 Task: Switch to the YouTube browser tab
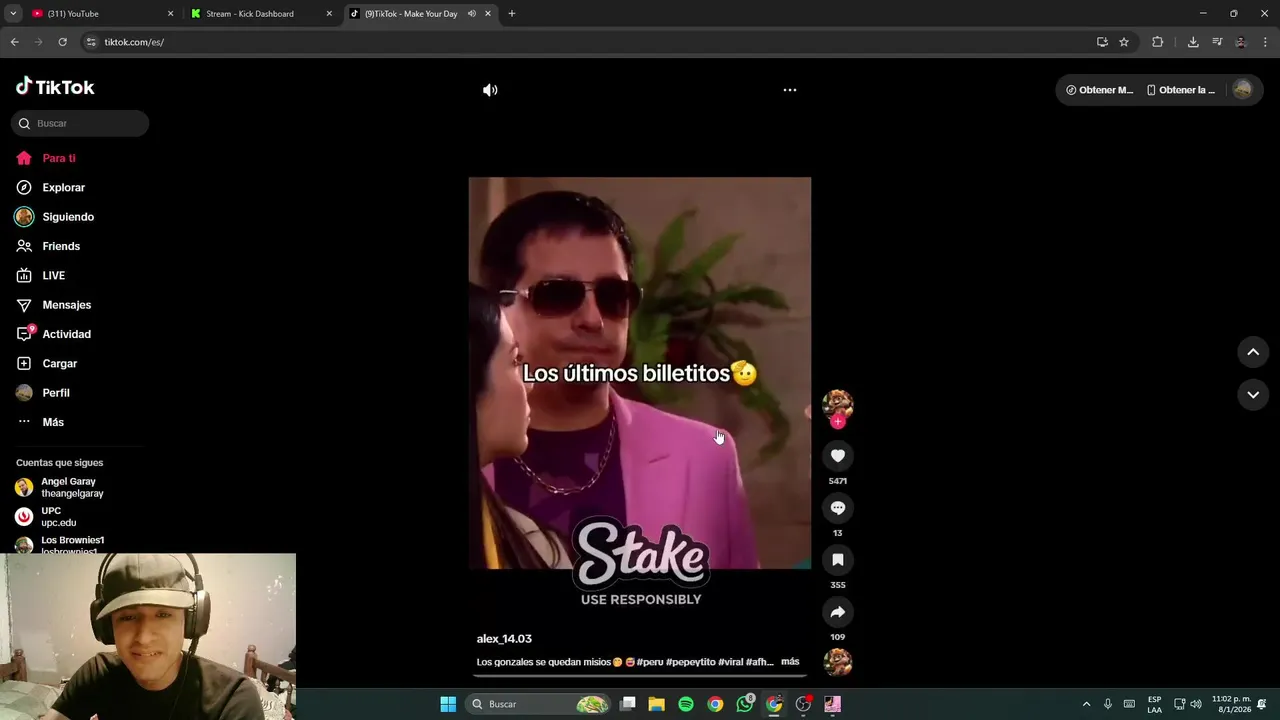pyautogui.click(x=100, y=14)
